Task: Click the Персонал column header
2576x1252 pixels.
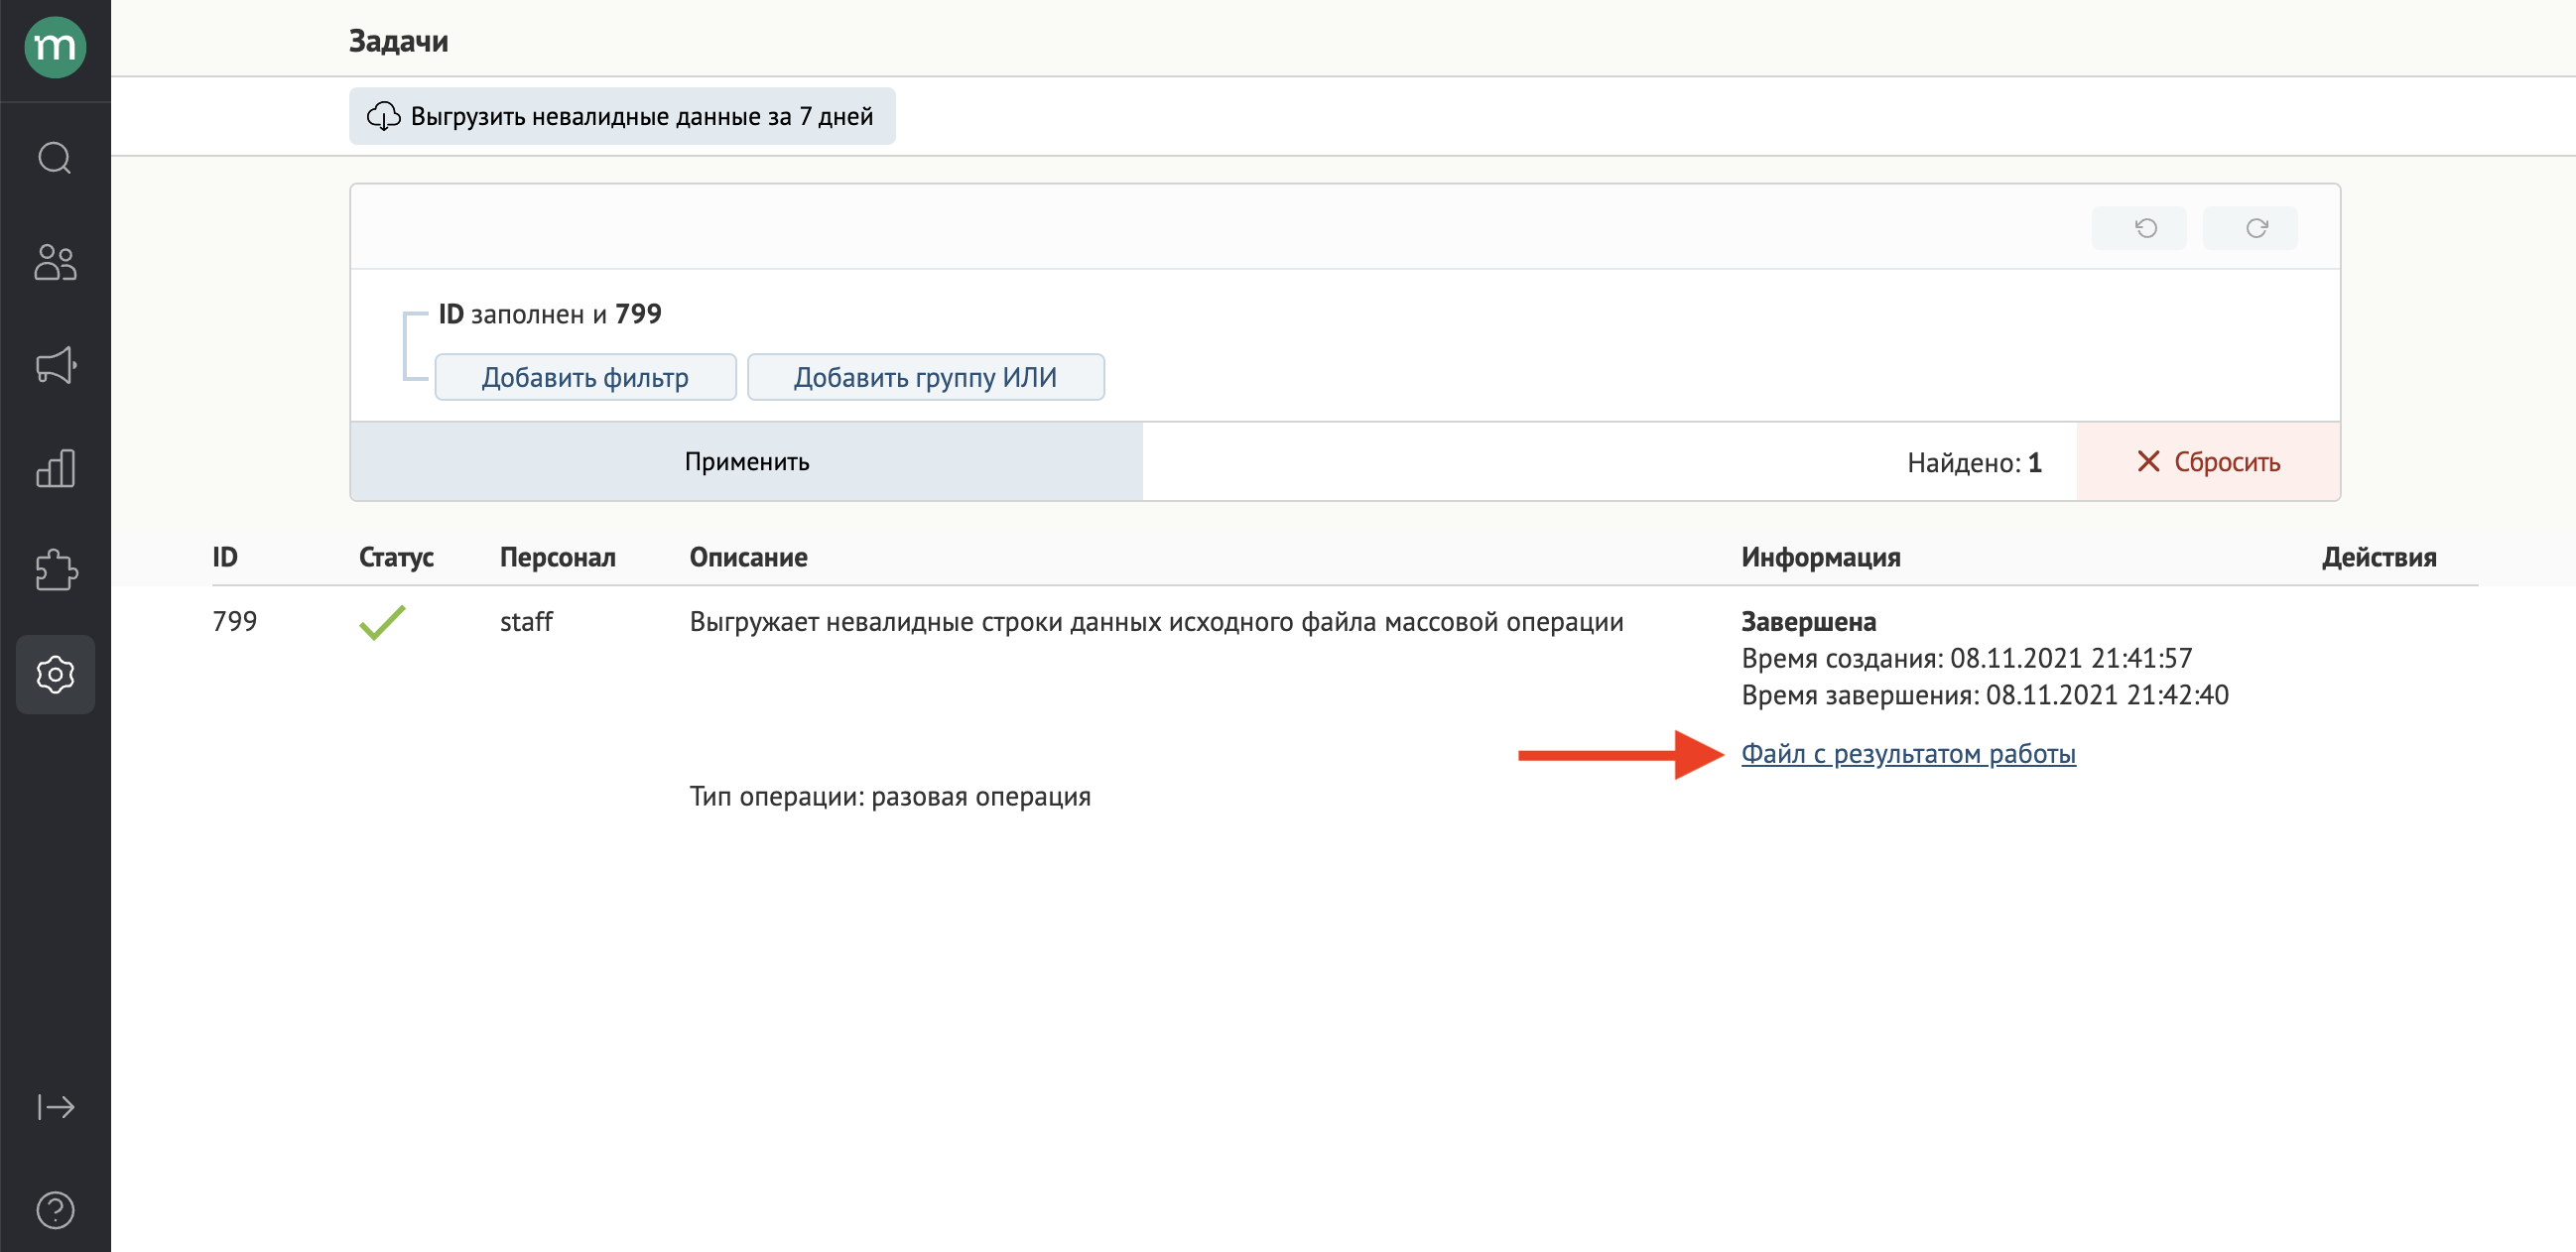Action: [558, 557]
